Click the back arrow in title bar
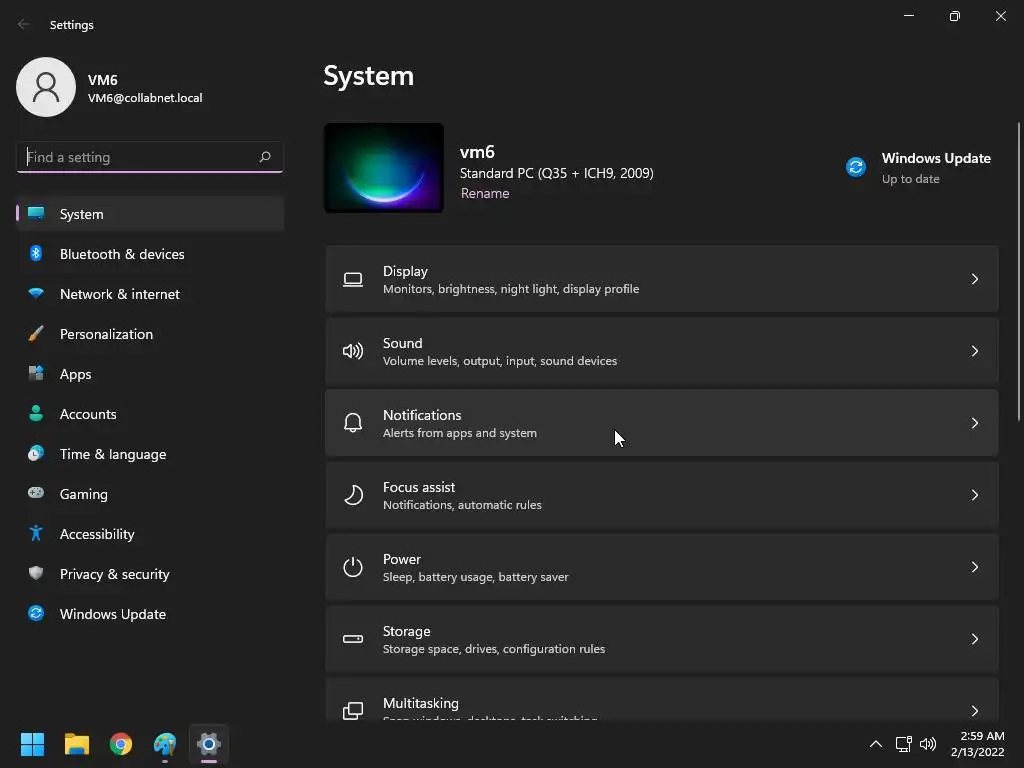This screenshot has width=1024, height=768. point(24,24)
